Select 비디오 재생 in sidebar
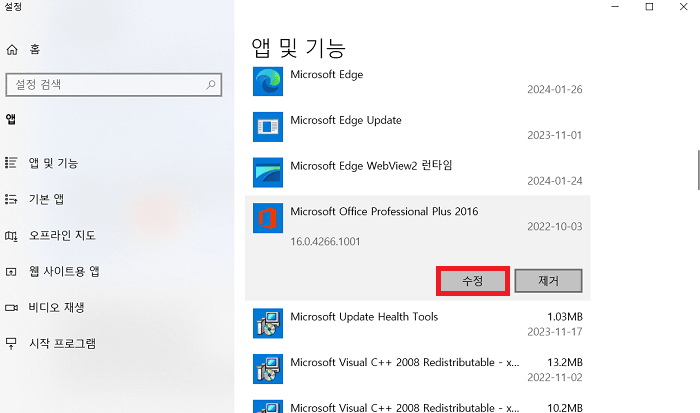 (56, 308)
